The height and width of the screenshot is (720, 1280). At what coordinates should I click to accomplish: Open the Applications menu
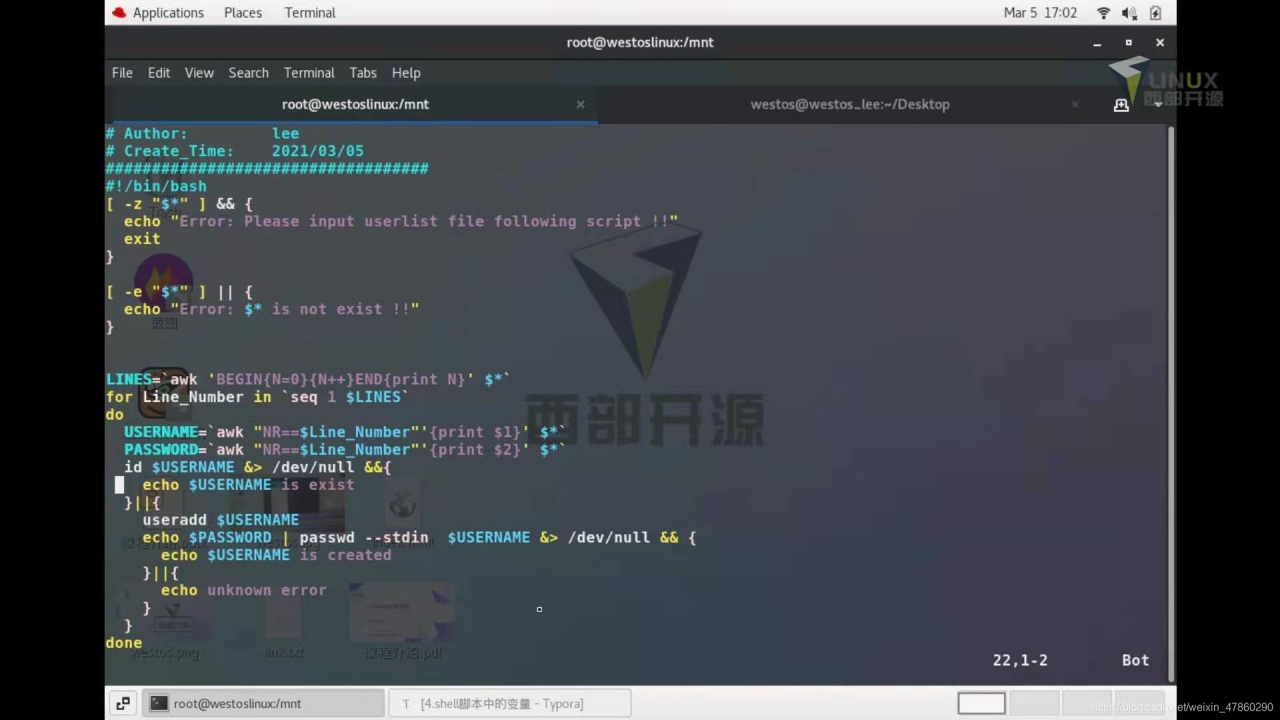[168, 13]
